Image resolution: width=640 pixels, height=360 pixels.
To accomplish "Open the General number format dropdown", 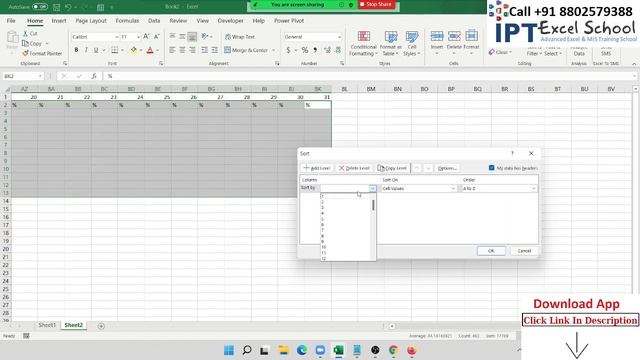I will pyautogui.click(x=339, y=37).
